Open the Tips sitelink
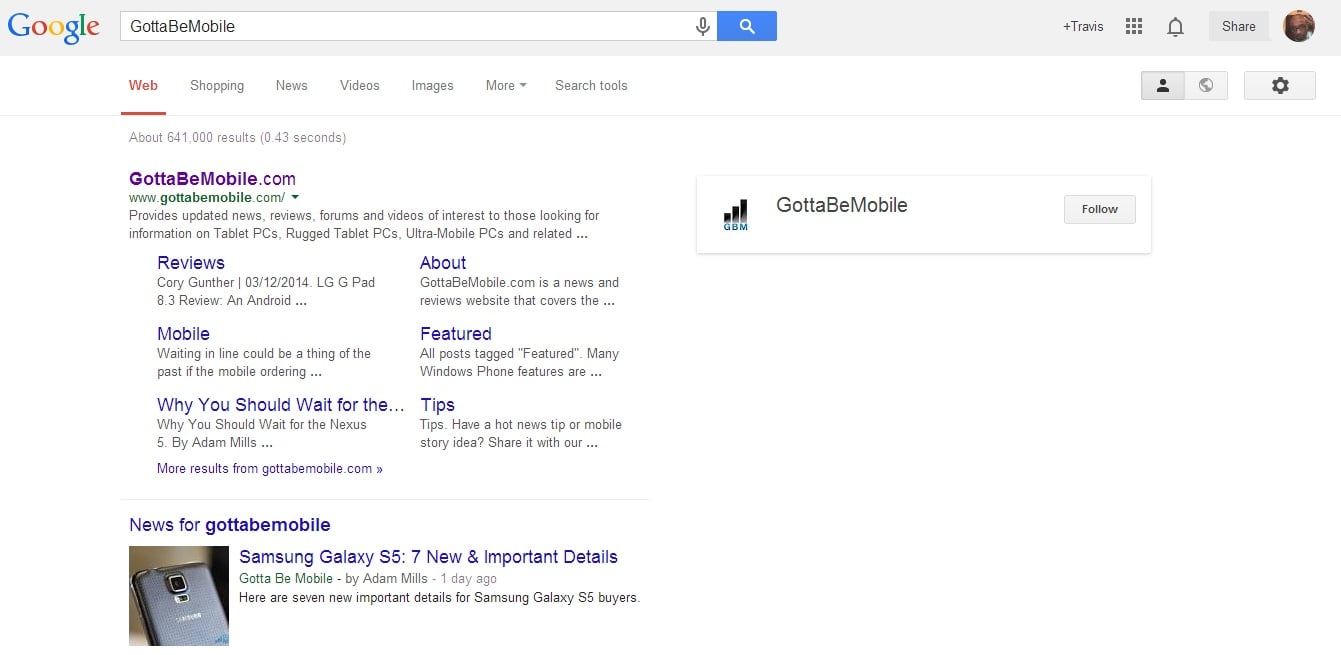1341x655 pixels. tap(438, 405)
